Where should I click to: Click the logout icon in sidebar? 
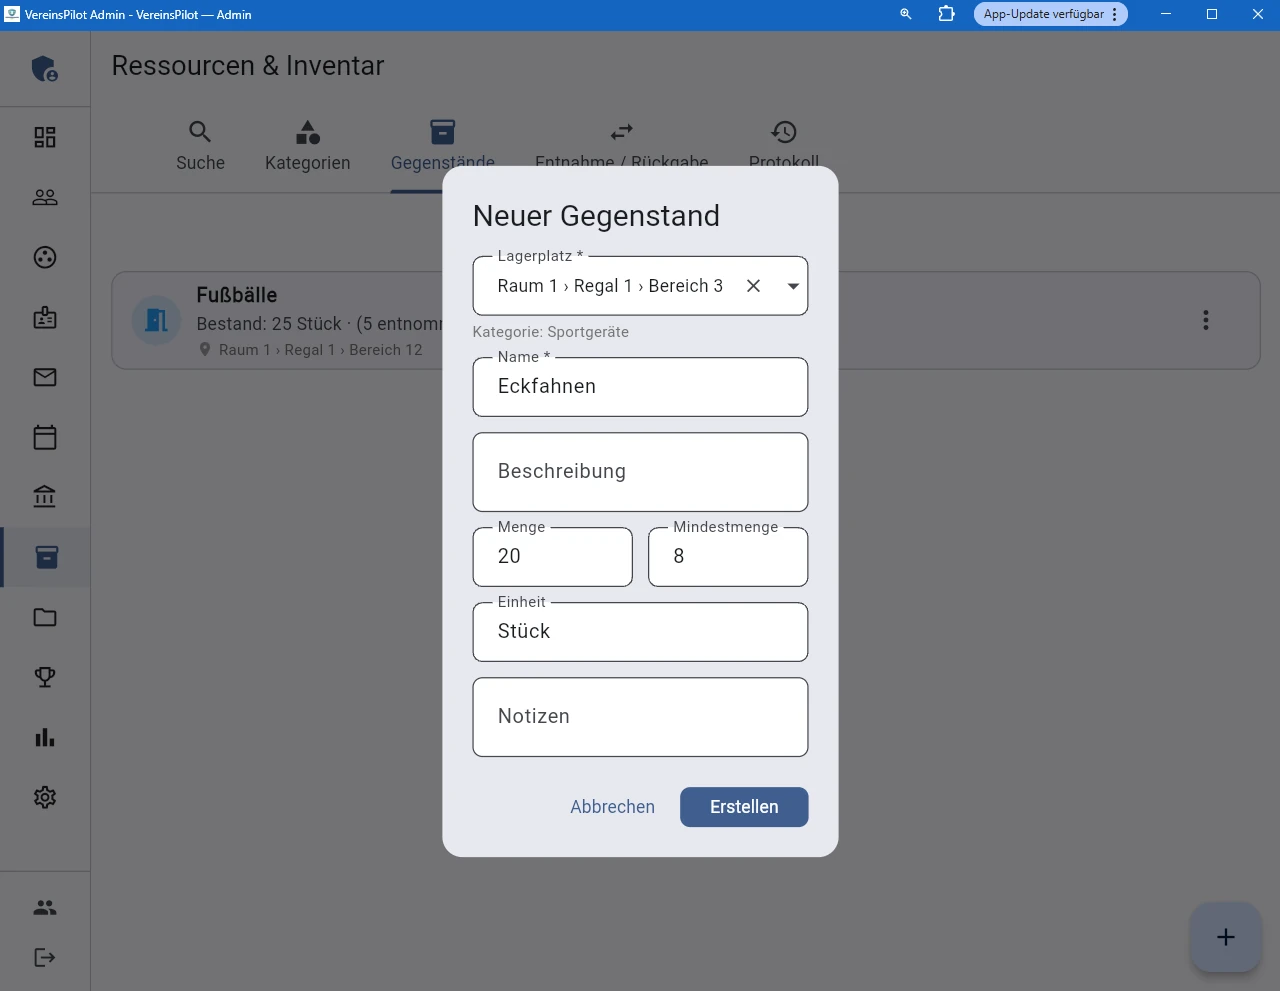coord(45,957)
